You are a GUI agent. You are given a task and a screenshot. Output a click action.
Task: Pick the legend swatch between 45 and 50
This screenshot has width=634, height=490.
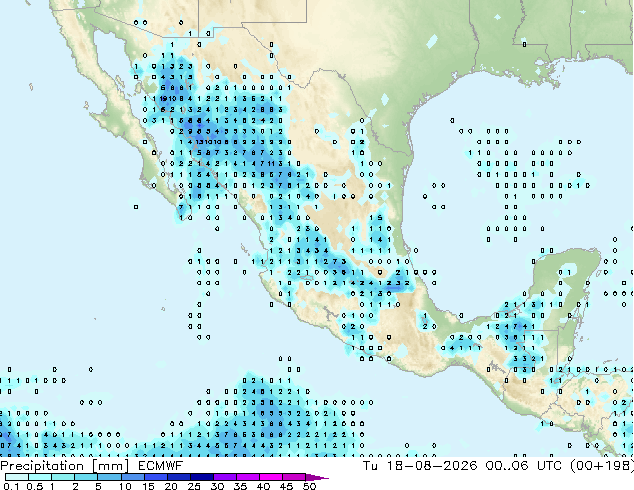tap(294, 477)
